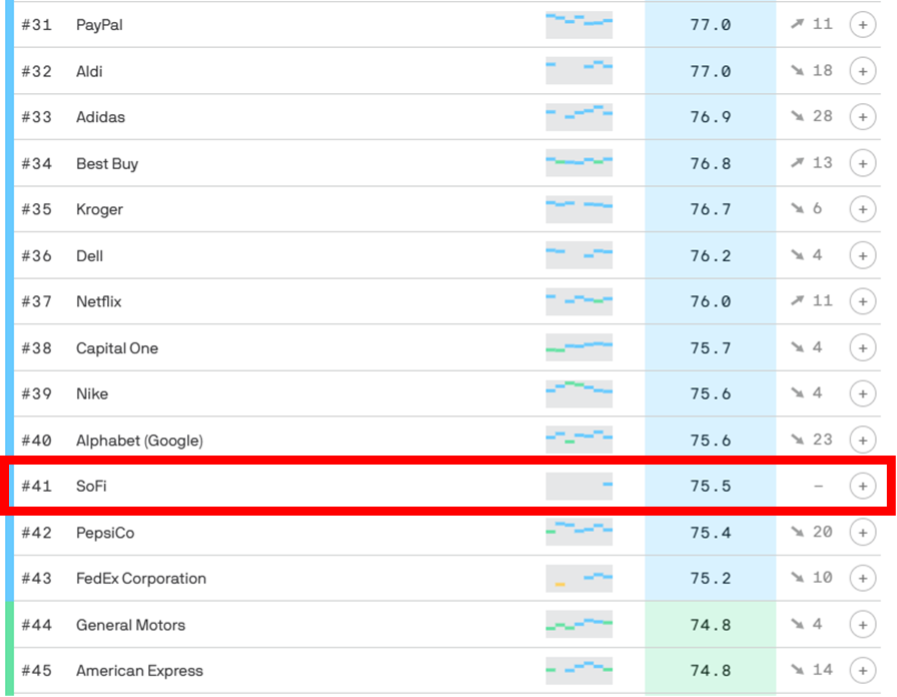Open Capital One plus icon

[x=862, y=348]
